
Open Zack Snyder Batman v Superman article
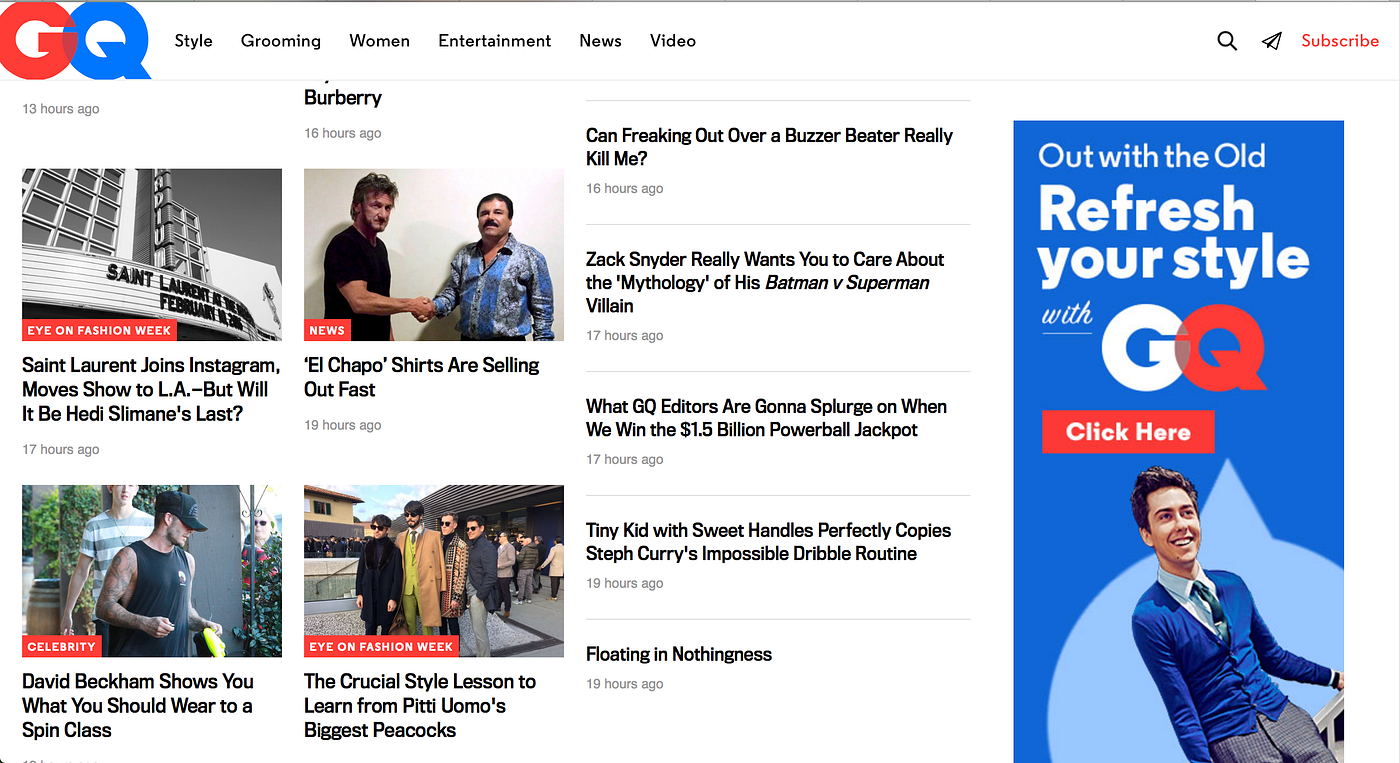pos(765,282)
